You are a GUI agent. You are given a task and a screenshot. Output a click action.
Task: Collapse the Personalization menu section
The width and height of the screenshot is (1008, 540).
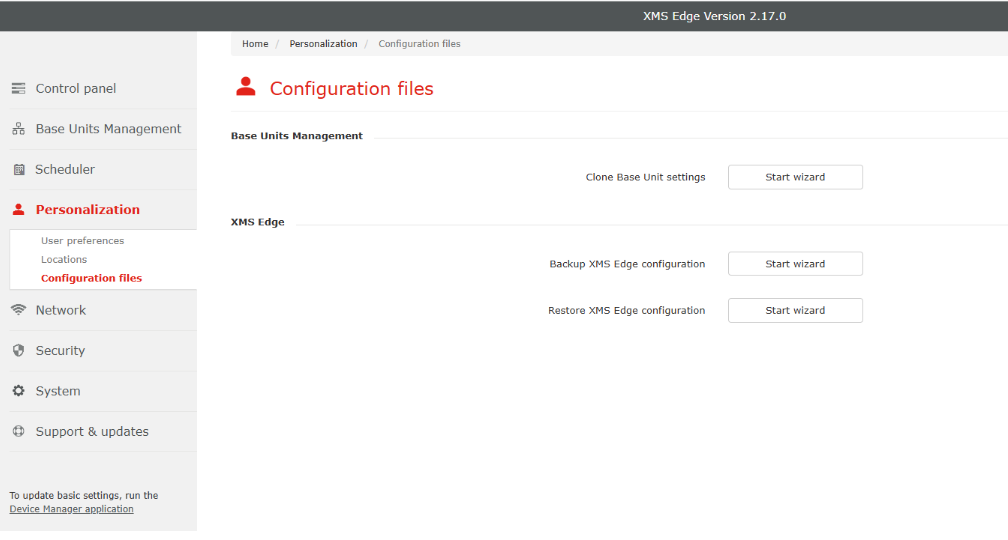click(x=87, y=210)
